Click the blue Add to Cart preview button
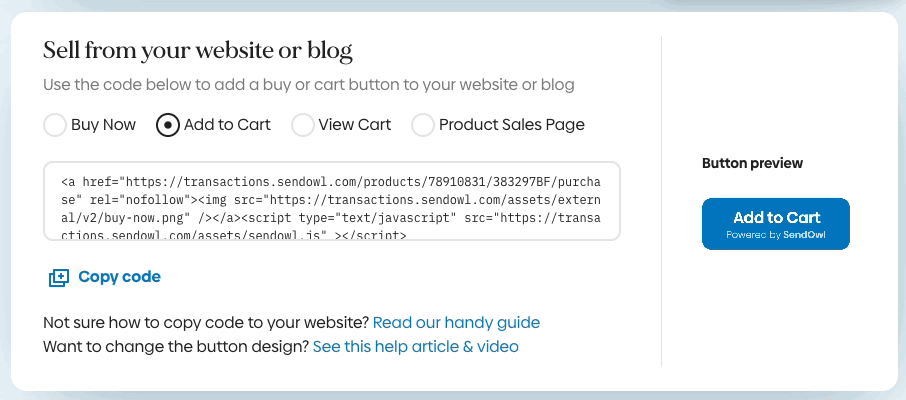 (x=775, y=224)
